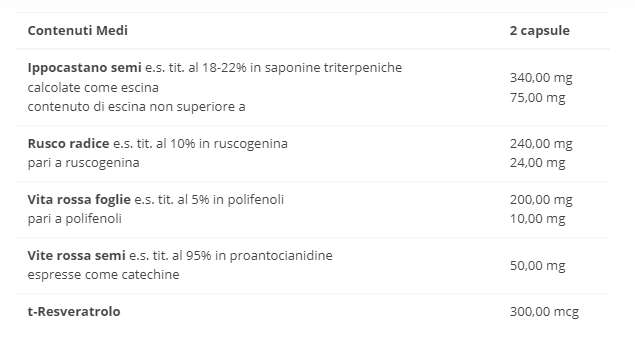
Task: Click the 'Contenuti Medi' column header
Action: pyautogui.click(x=77, y=30)
